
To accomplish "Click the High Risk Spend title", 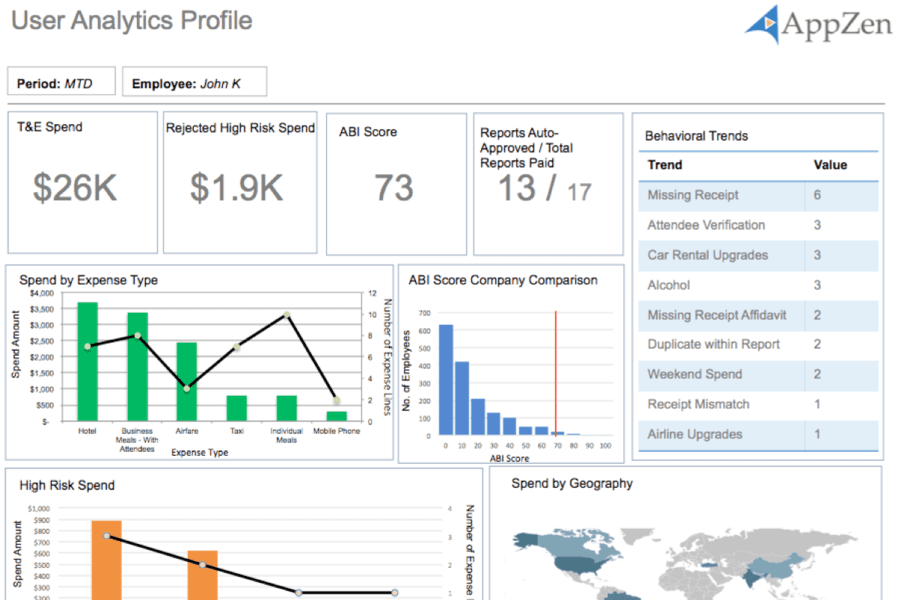I will tap(67, 486).
